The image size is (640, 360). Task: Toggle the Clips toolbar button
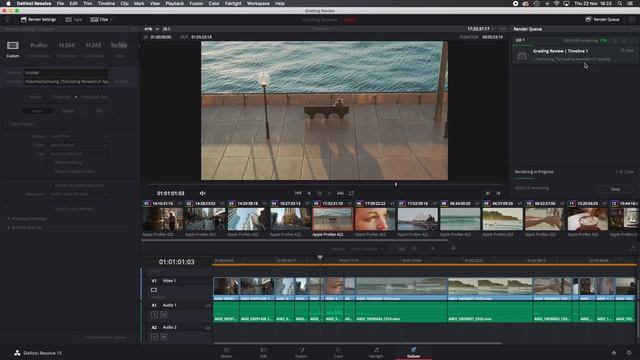[x=100, y=20]
